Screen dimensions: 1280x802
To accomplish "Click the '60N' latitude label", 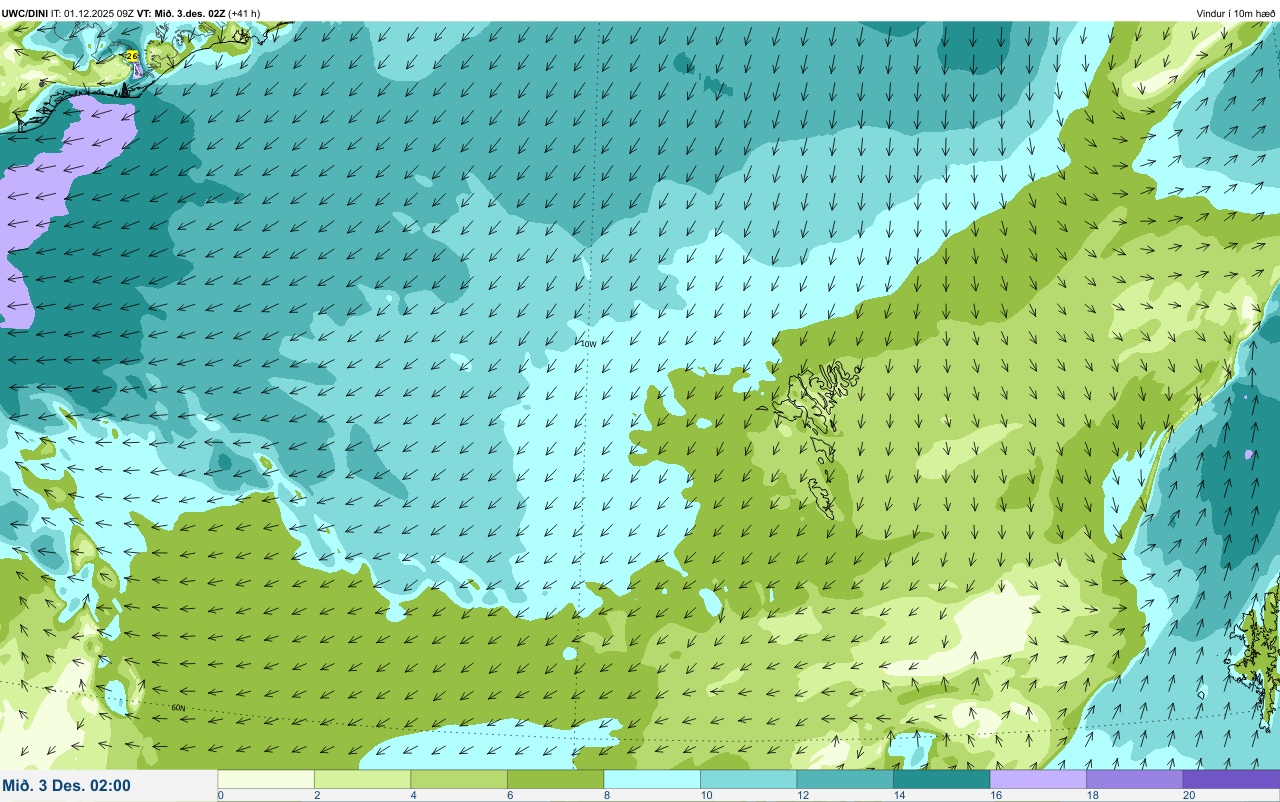I will 179,708.
